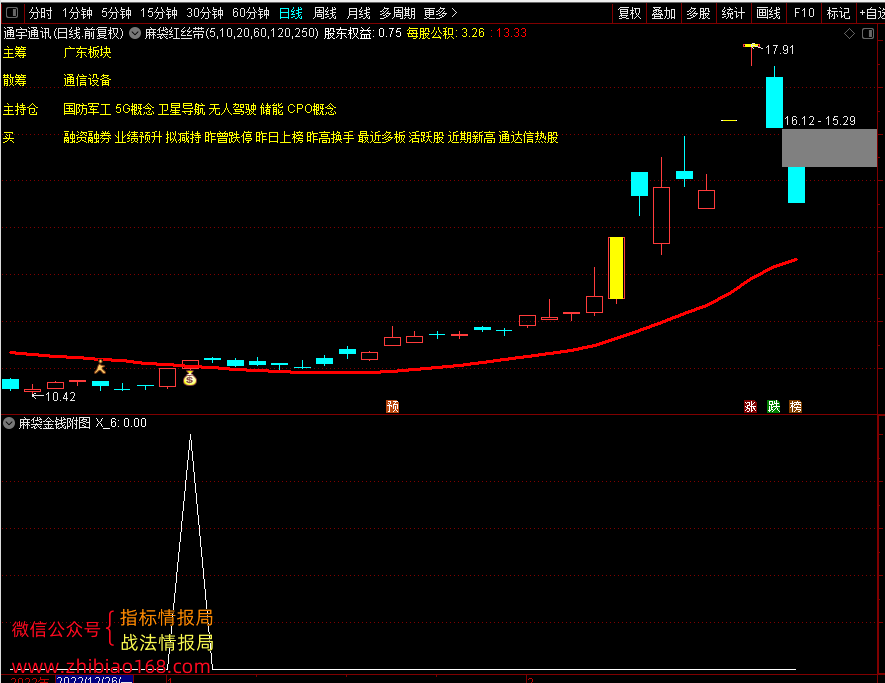Click the 主筹 row label

click(x=15, y=52)
